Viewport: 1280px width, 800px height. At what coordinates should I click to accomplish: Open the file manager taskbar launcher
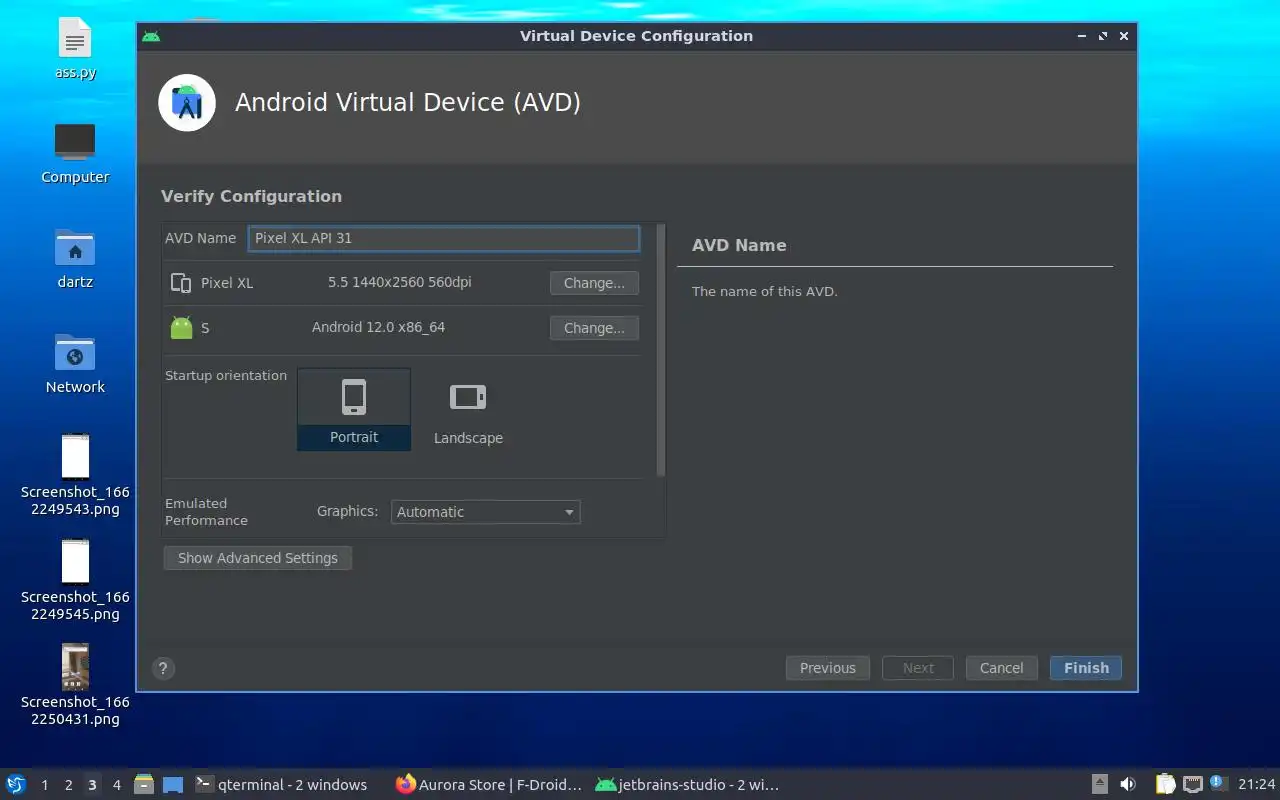tap(144, 785)
